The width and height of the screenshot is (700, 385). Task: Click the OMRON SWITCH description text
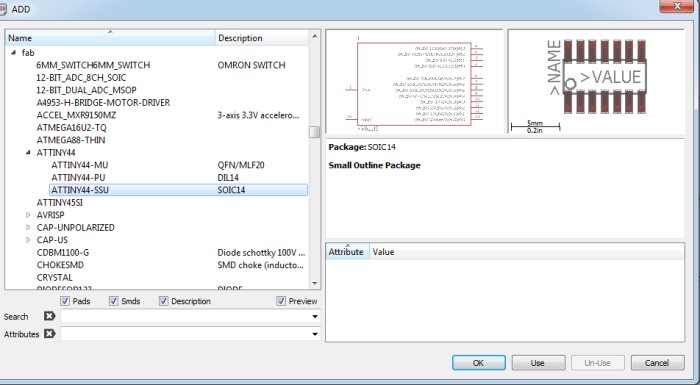point(251,65)
